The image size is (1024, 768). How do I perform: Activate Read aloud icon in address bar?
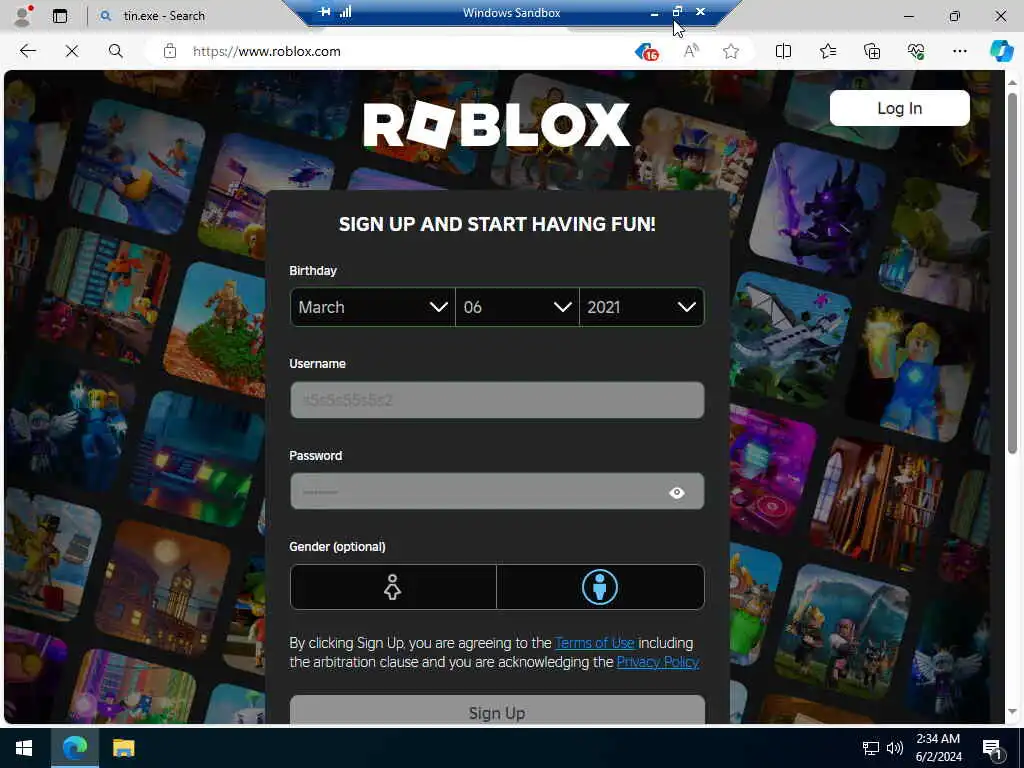click(691, 51)
